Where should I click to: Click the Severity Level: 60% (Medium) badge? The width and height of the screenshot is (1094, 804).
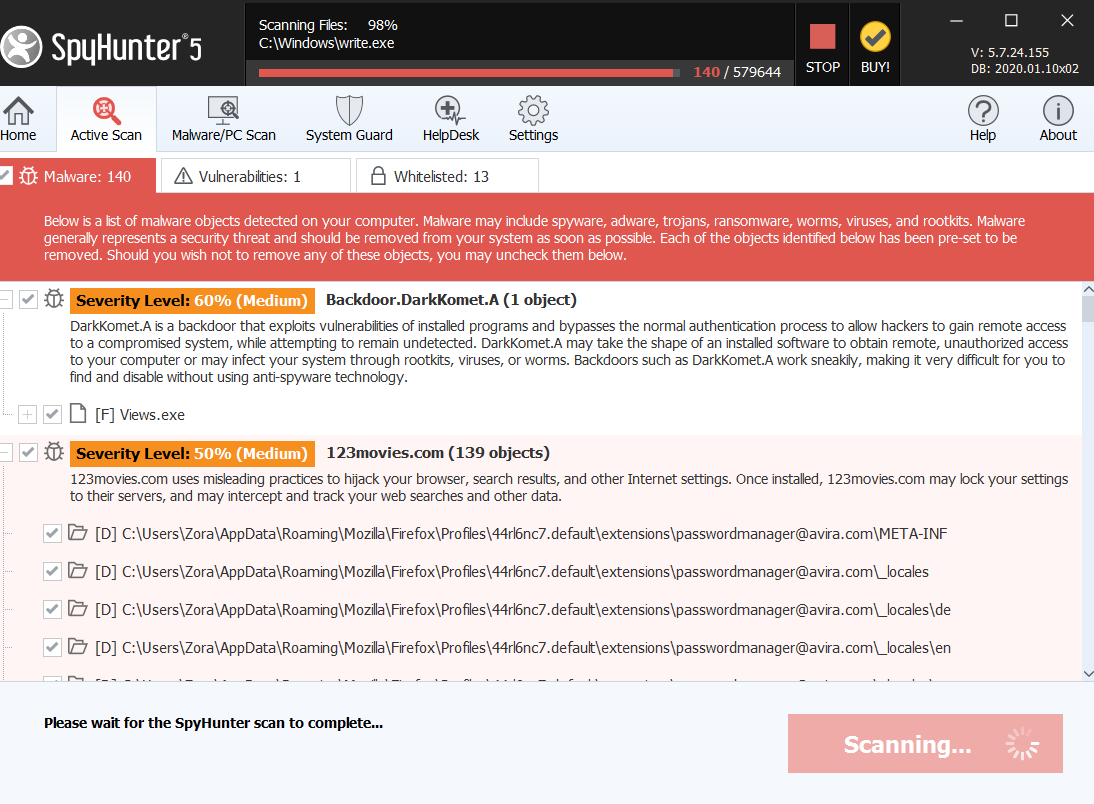coord(192,300)
